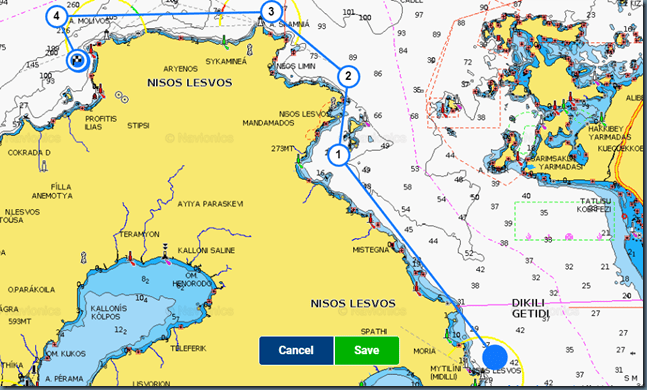Tap the O.PARAKOILA label
This screenshot has width=647, height=390.
pyautogui.click(x=31, y=290)
